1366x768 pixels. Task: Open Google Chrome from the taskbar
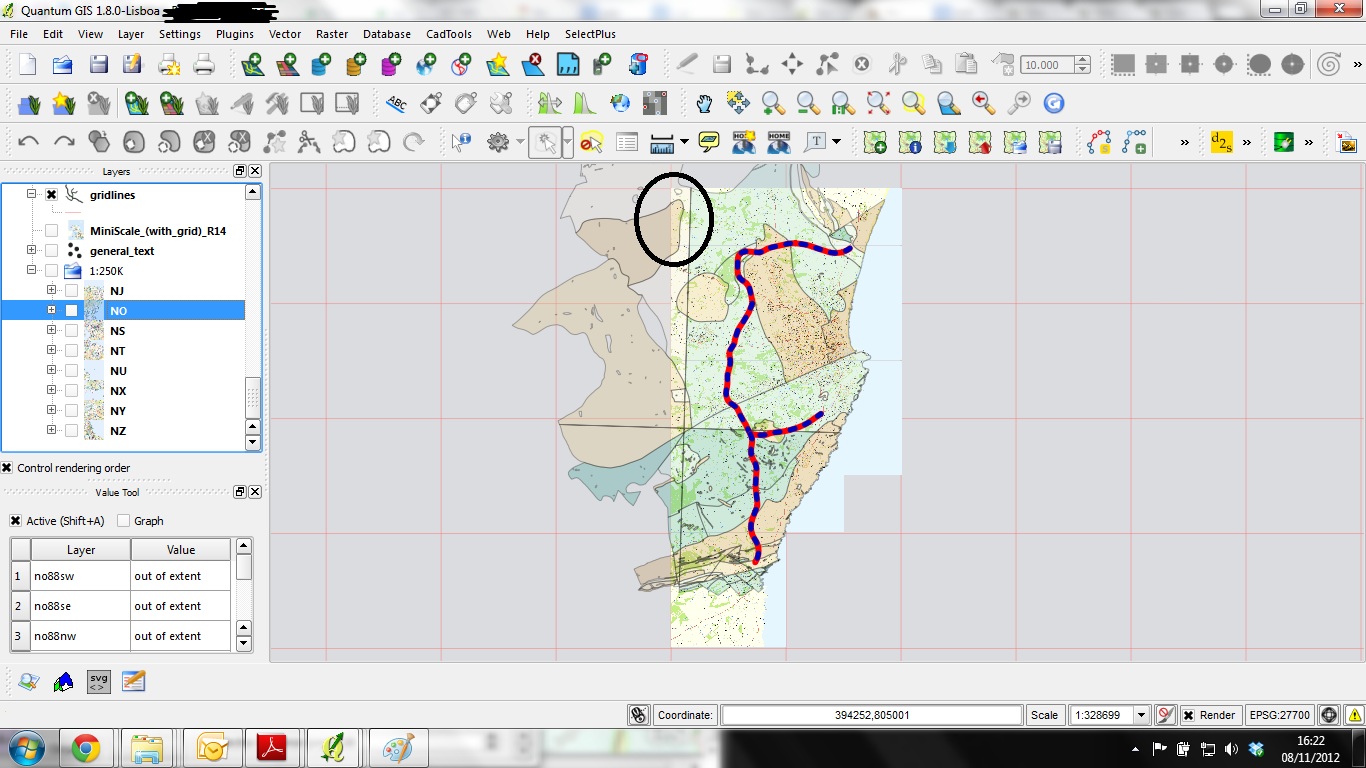[85, 748]
